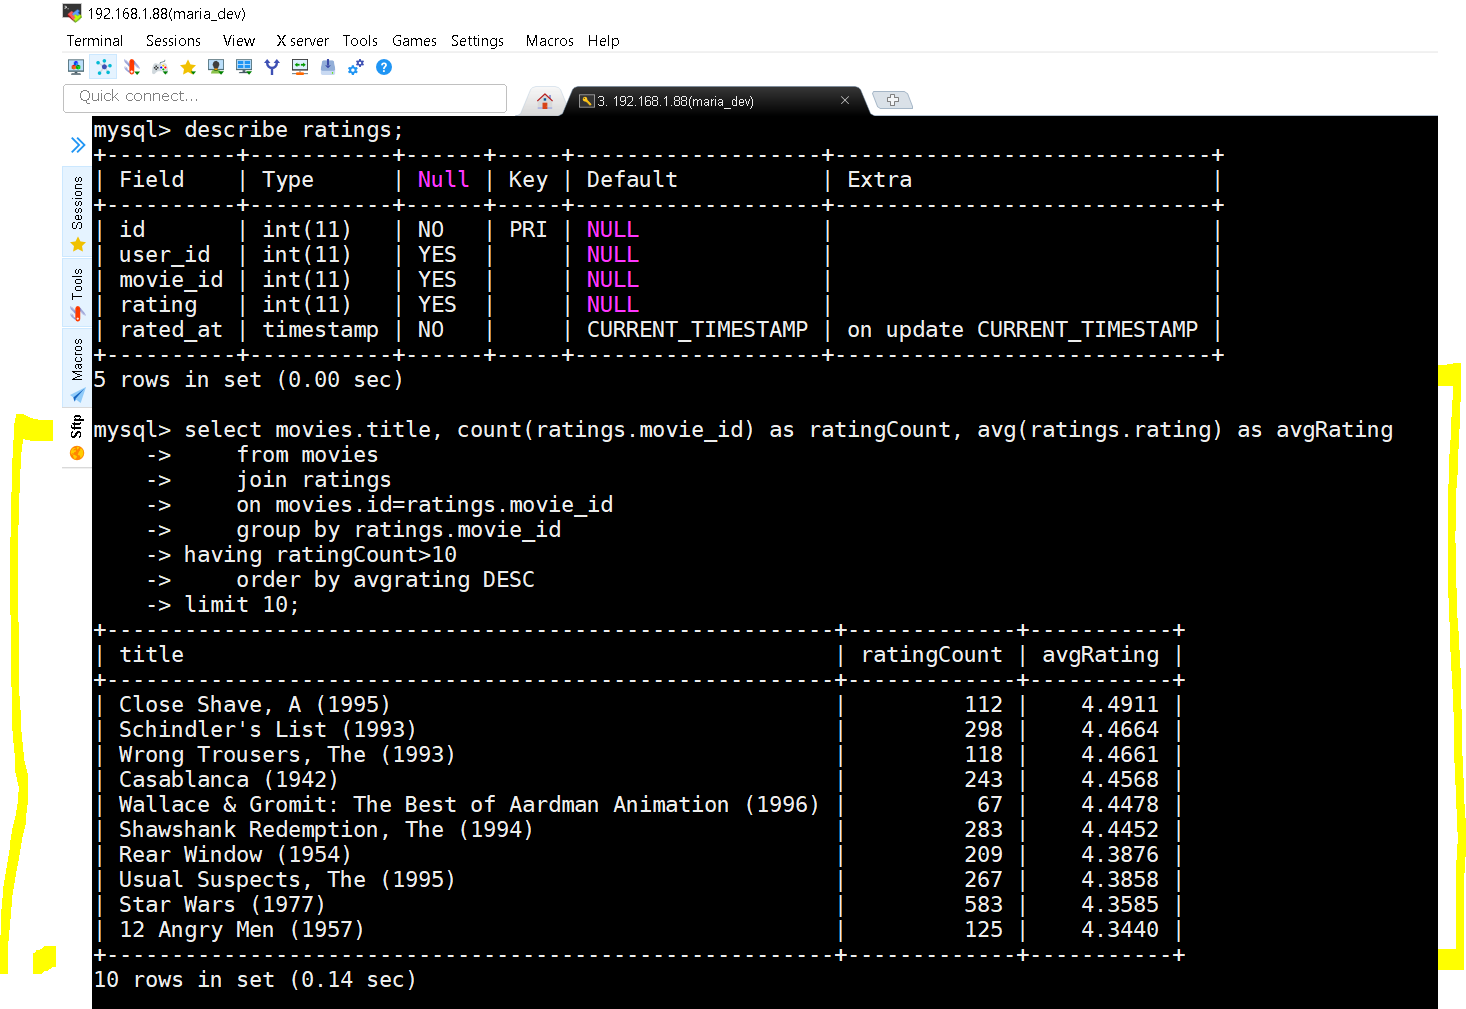The width and height of the screenshot is (1466, 1009).
Task: Switch to the Sftp sidebar tab
Action: [77, 437]
